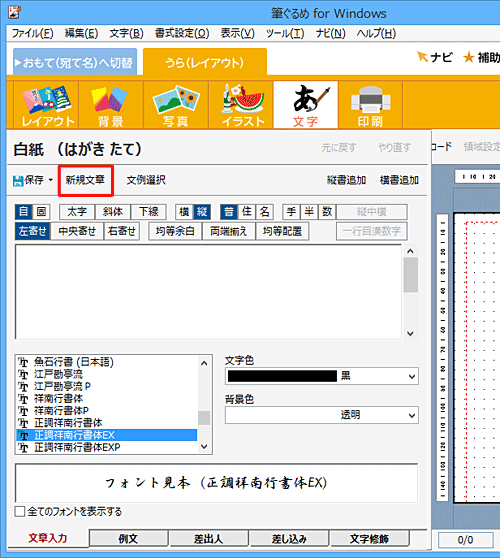Click 横書追加 to add horizontal text

[399, 180]
